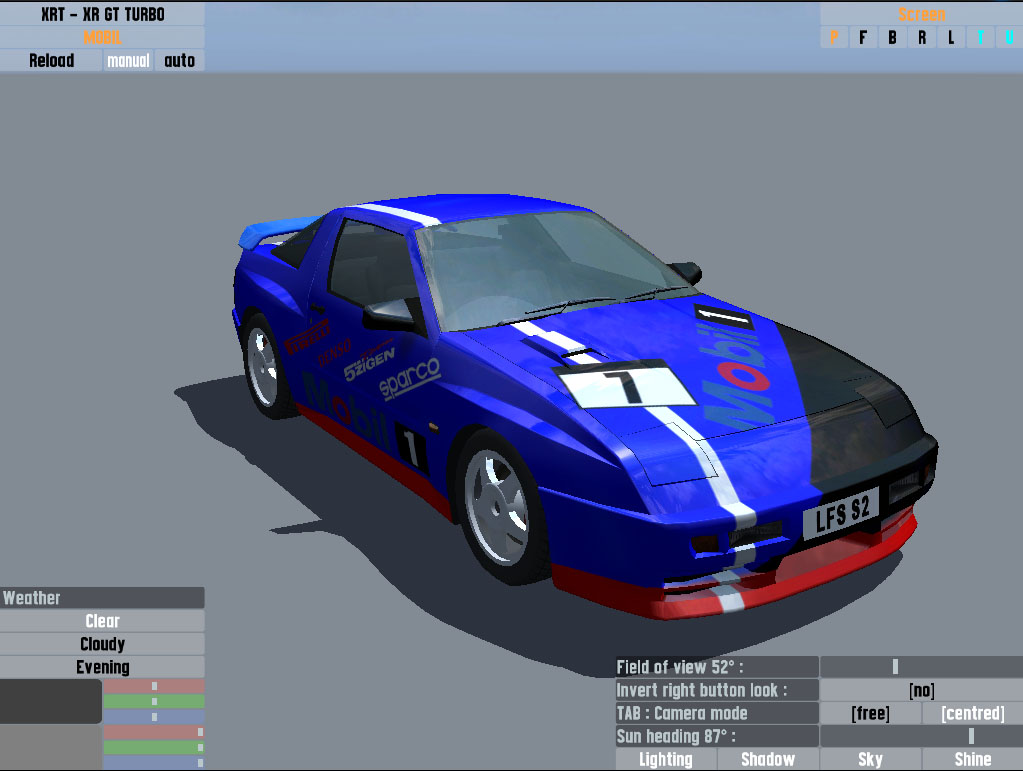Adjust red slider beside the dark swatch

coord(154,686)
